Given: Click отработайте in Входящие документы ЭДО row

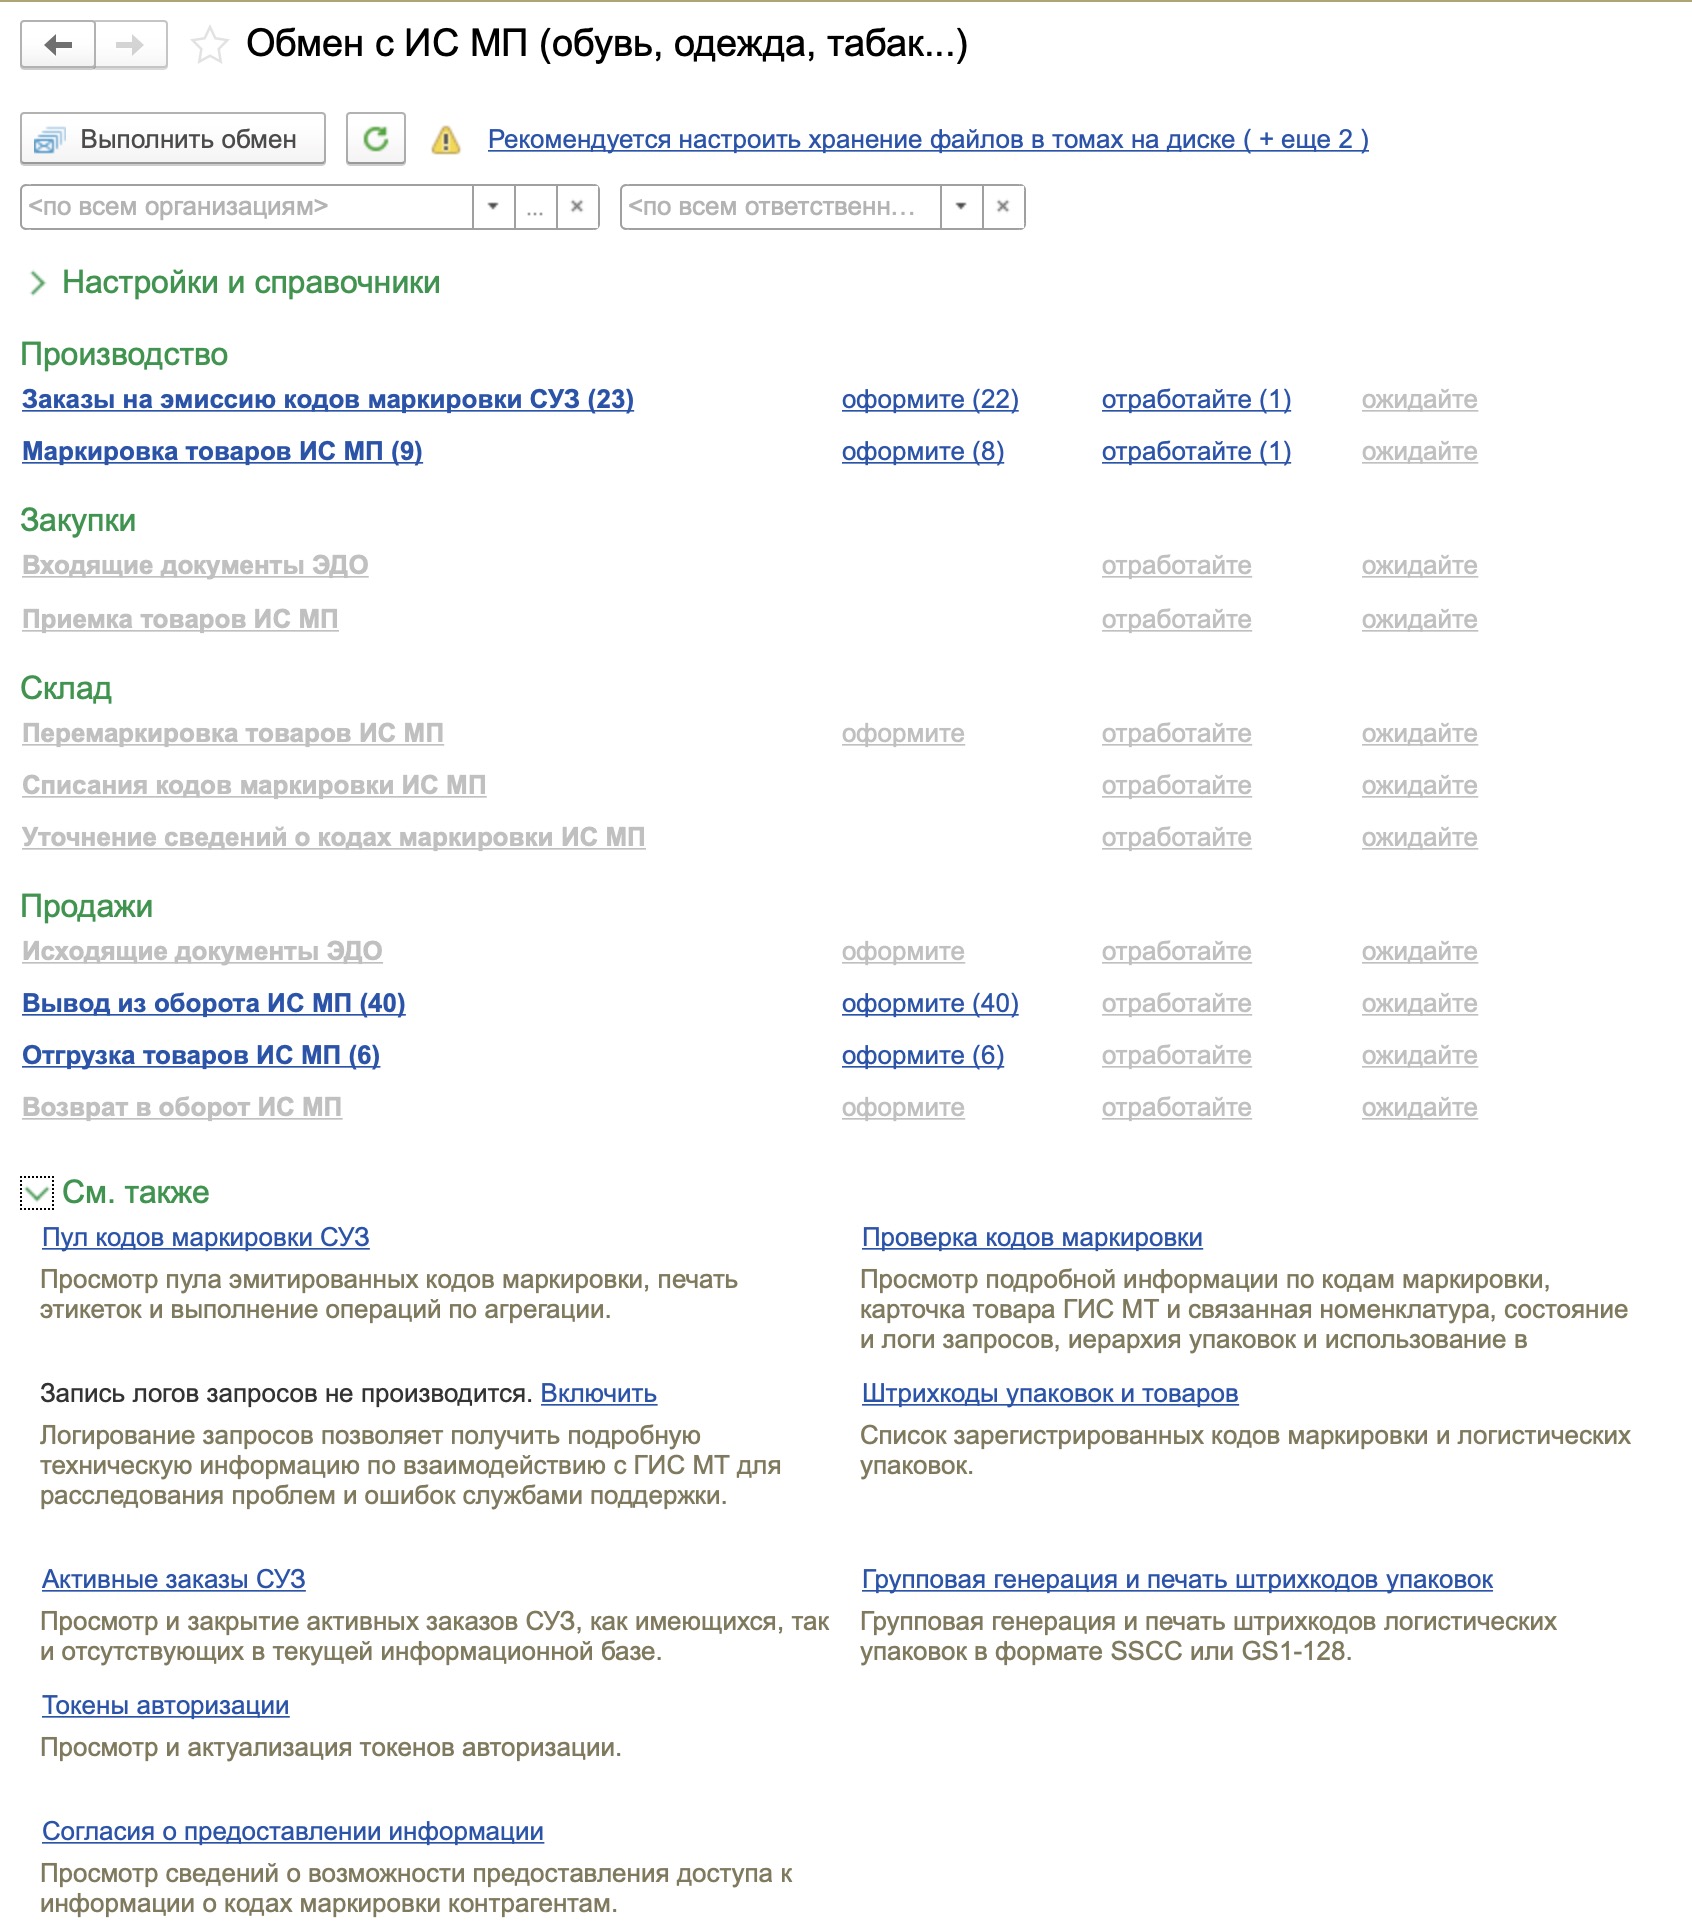Looking at the screenshot, I should click(1176, 566).
